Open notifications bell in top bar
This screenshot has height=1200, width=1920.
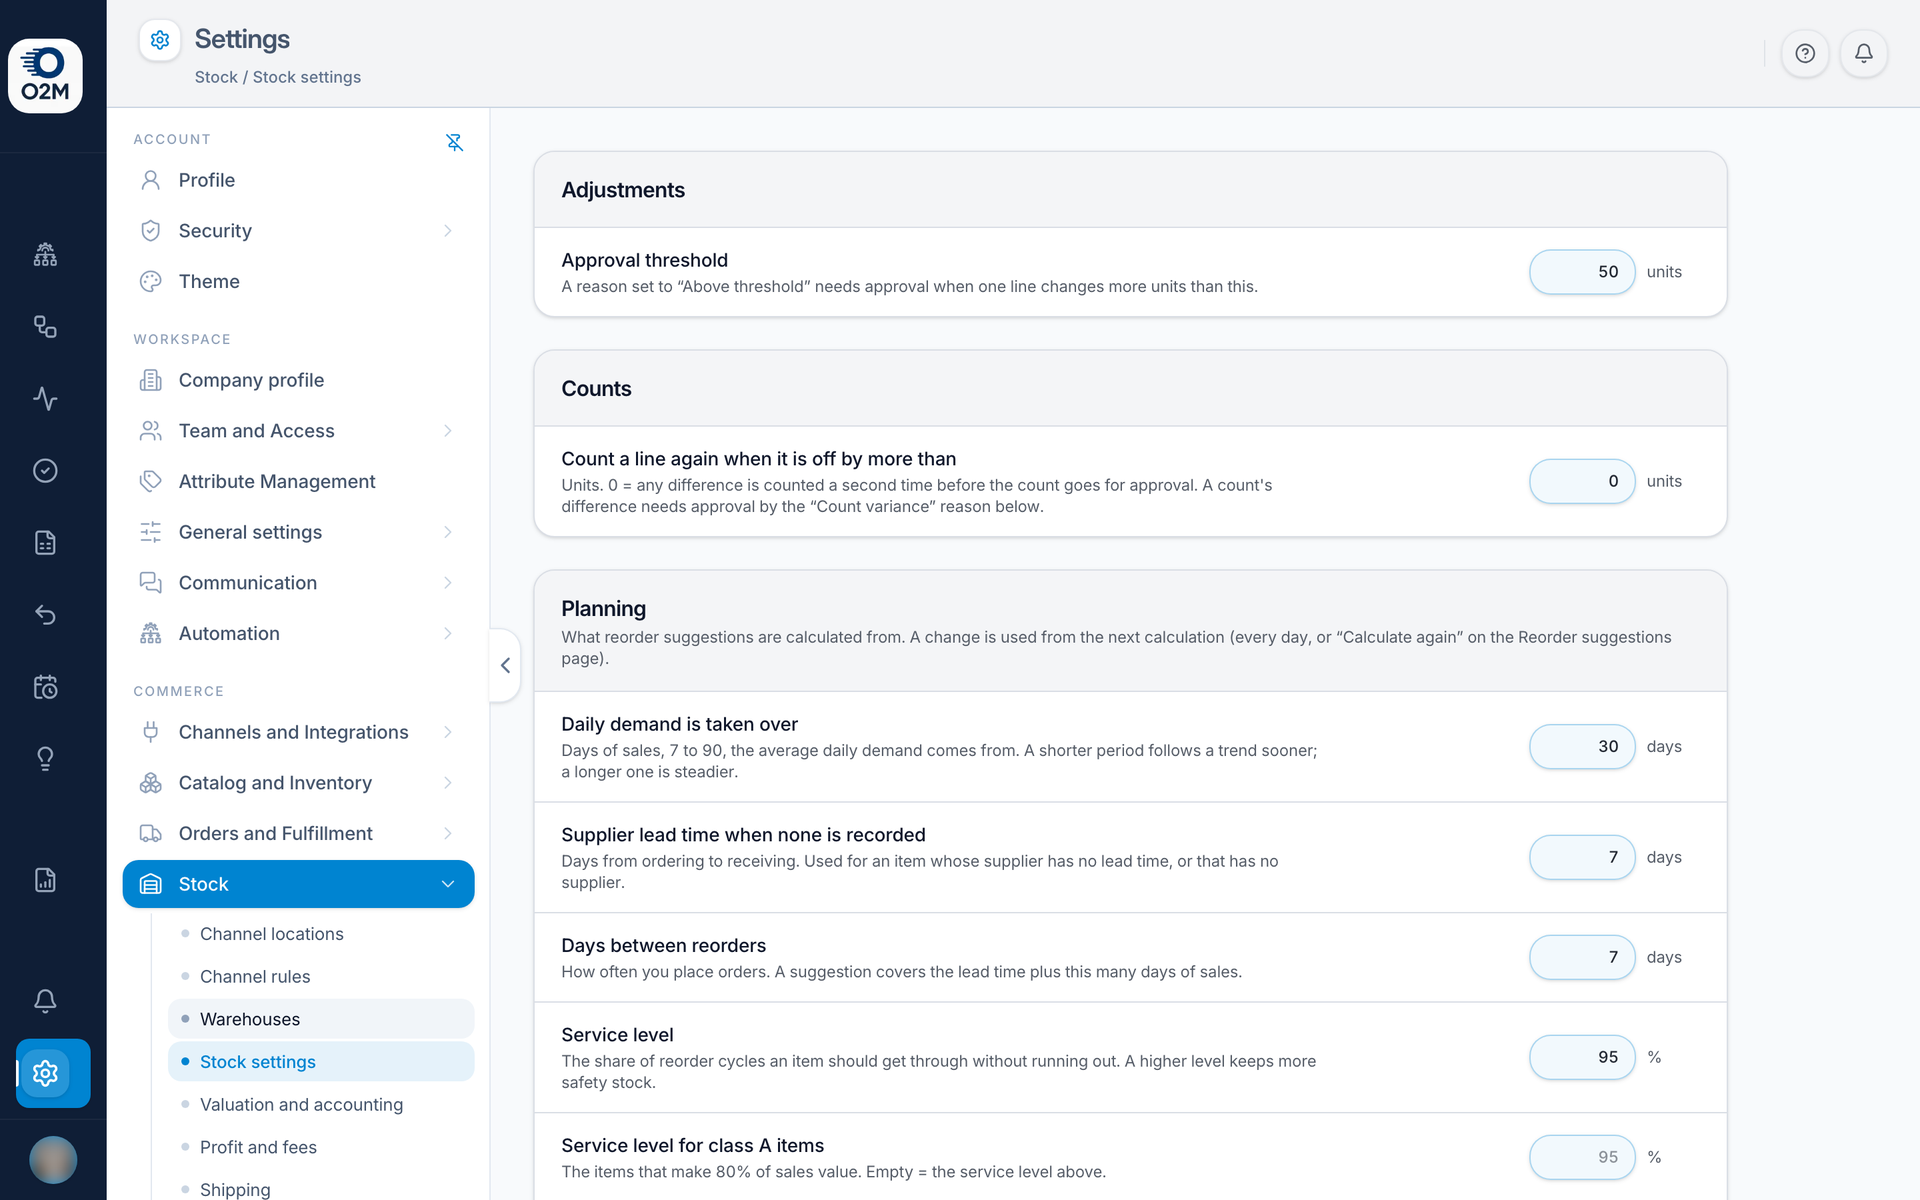(1864, 54)
